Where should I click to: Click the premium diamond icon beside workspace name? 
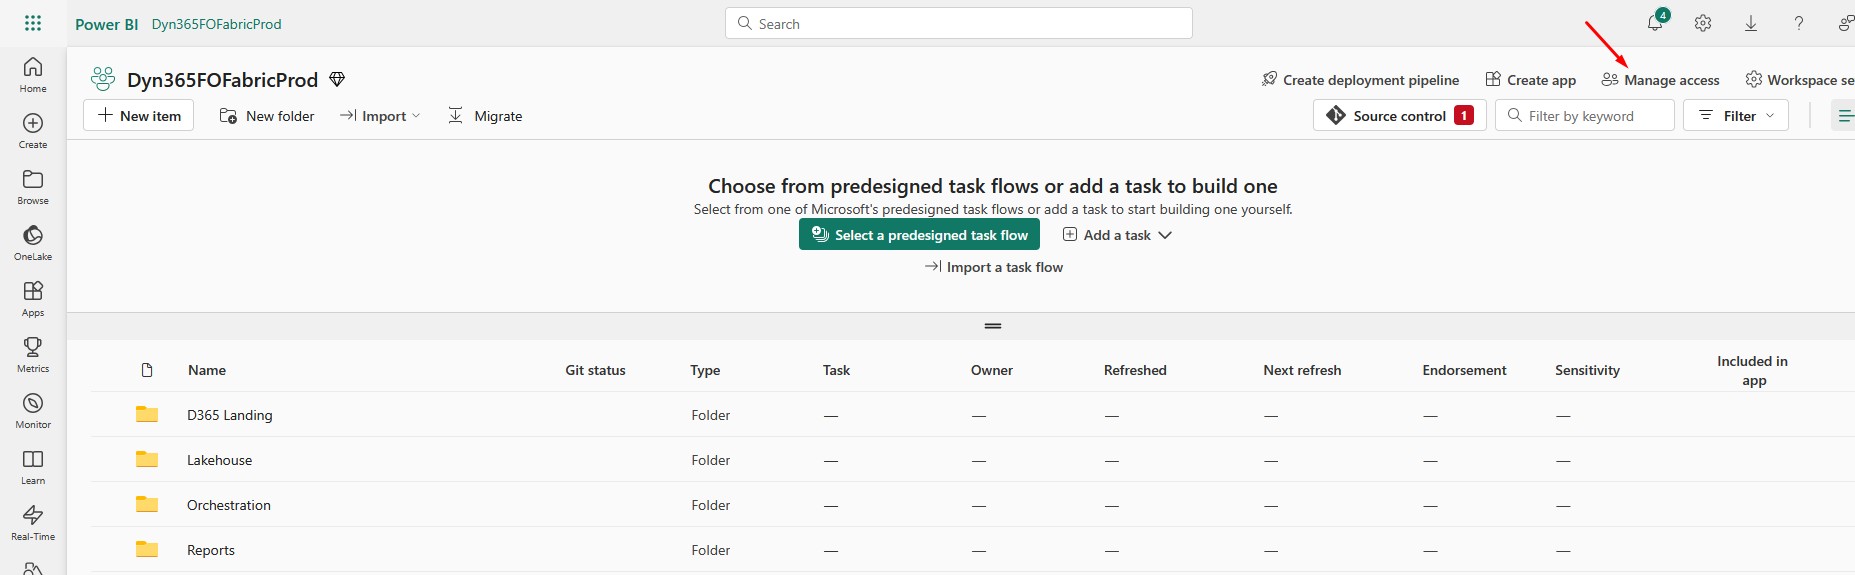(x=337, y=79)
